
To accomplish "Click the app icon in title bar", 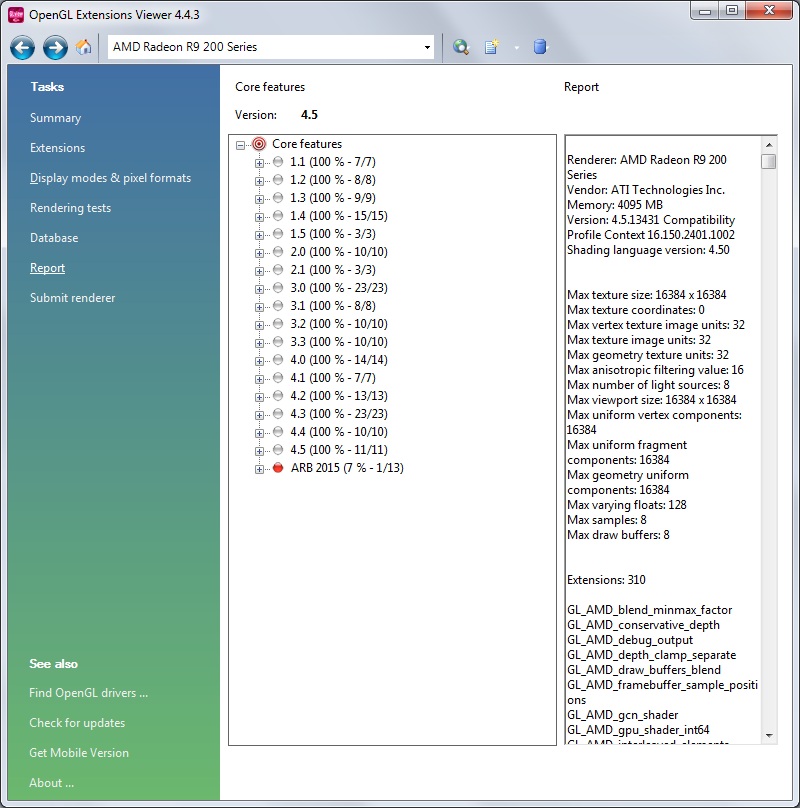I will click(x=16, y=14).
